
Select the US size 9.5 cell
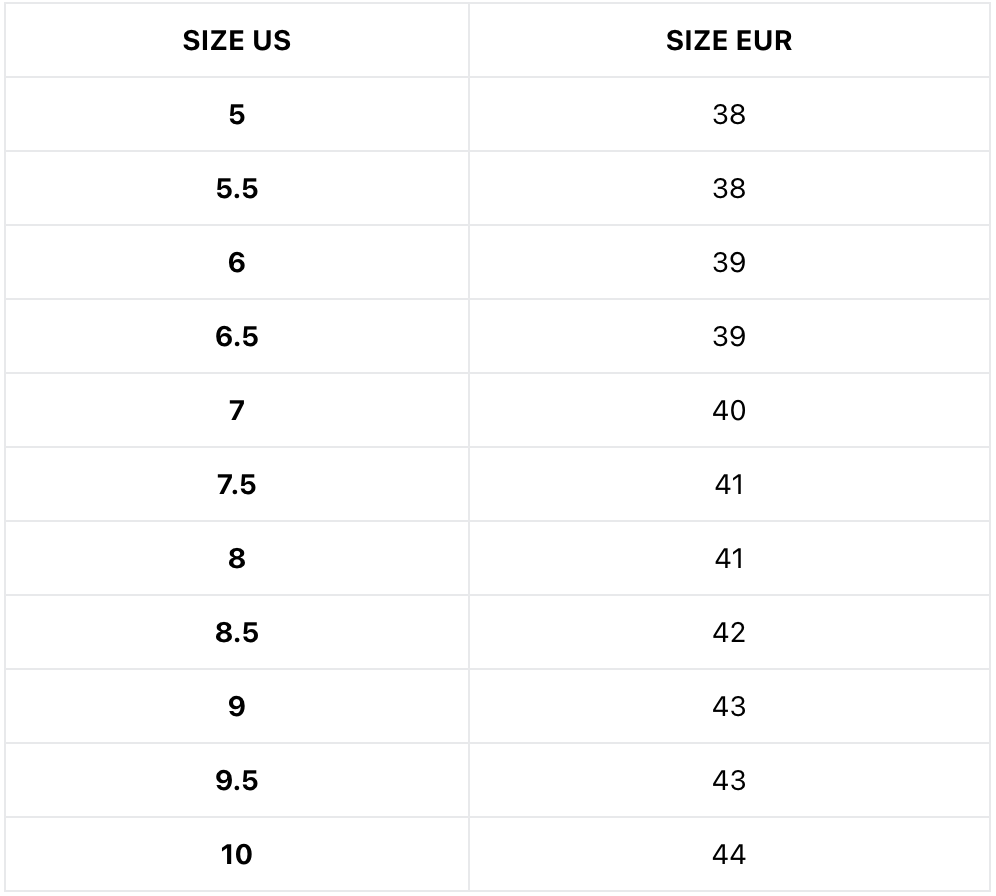237,781
